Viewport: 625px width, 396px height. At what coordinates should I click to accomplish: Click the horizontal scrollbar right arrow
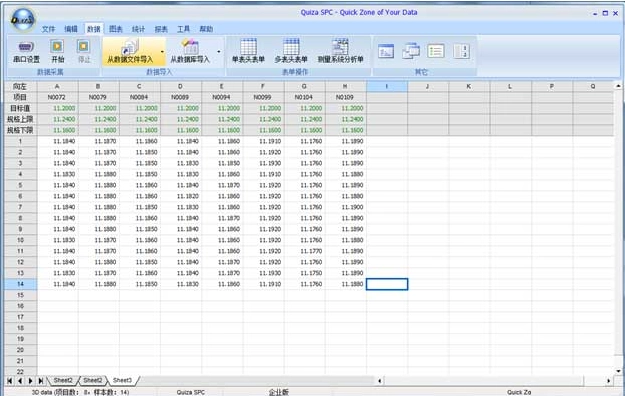(608, 381)
